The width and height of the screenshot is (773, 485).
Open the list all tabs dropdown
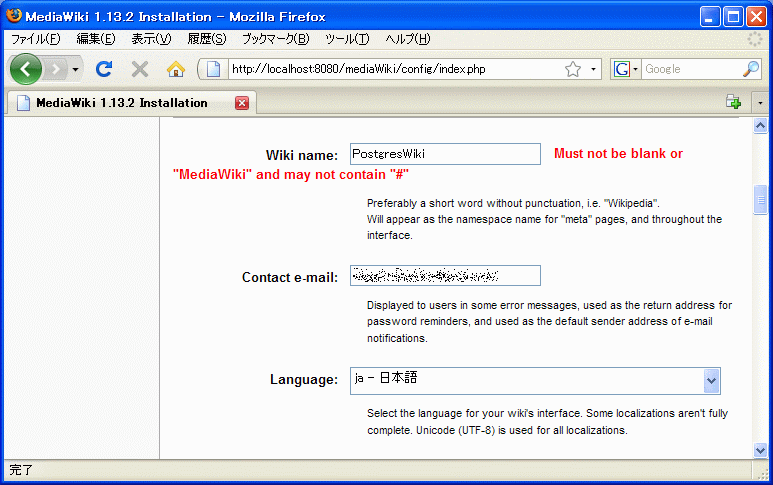tap(760, 103)
